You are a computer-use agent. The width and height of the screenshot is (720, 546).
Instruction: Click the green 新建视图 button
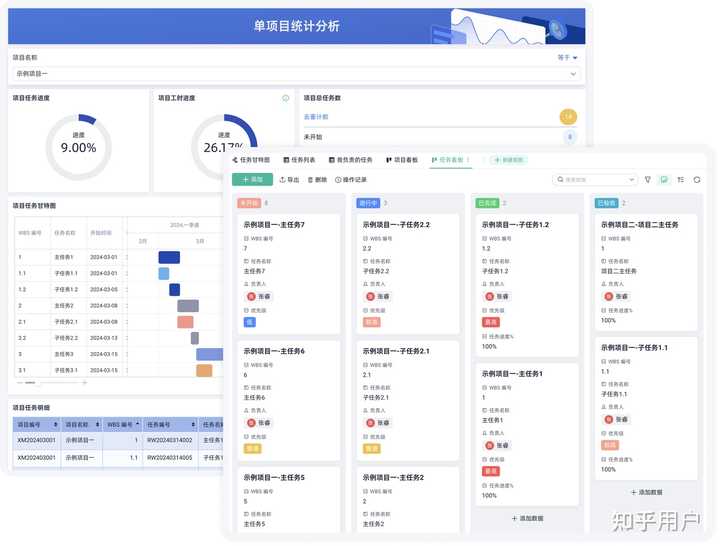coord(509,160)
